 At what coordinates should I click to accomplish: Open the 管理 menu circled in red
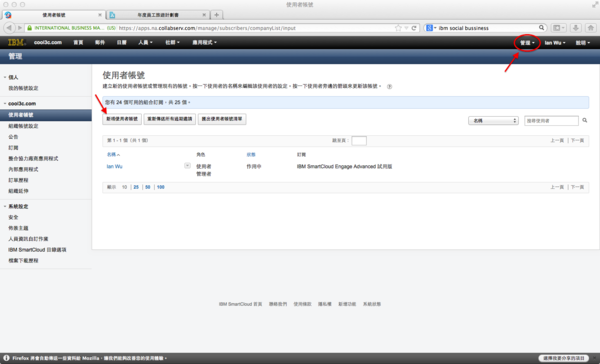tap(527, 42)
